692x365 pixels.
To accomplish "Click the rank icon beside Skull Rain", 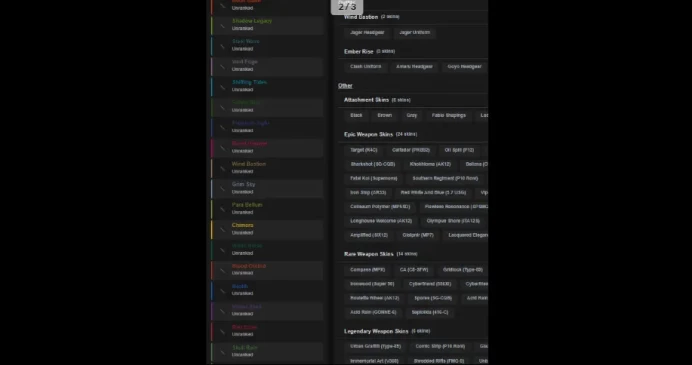I will 223,352.
